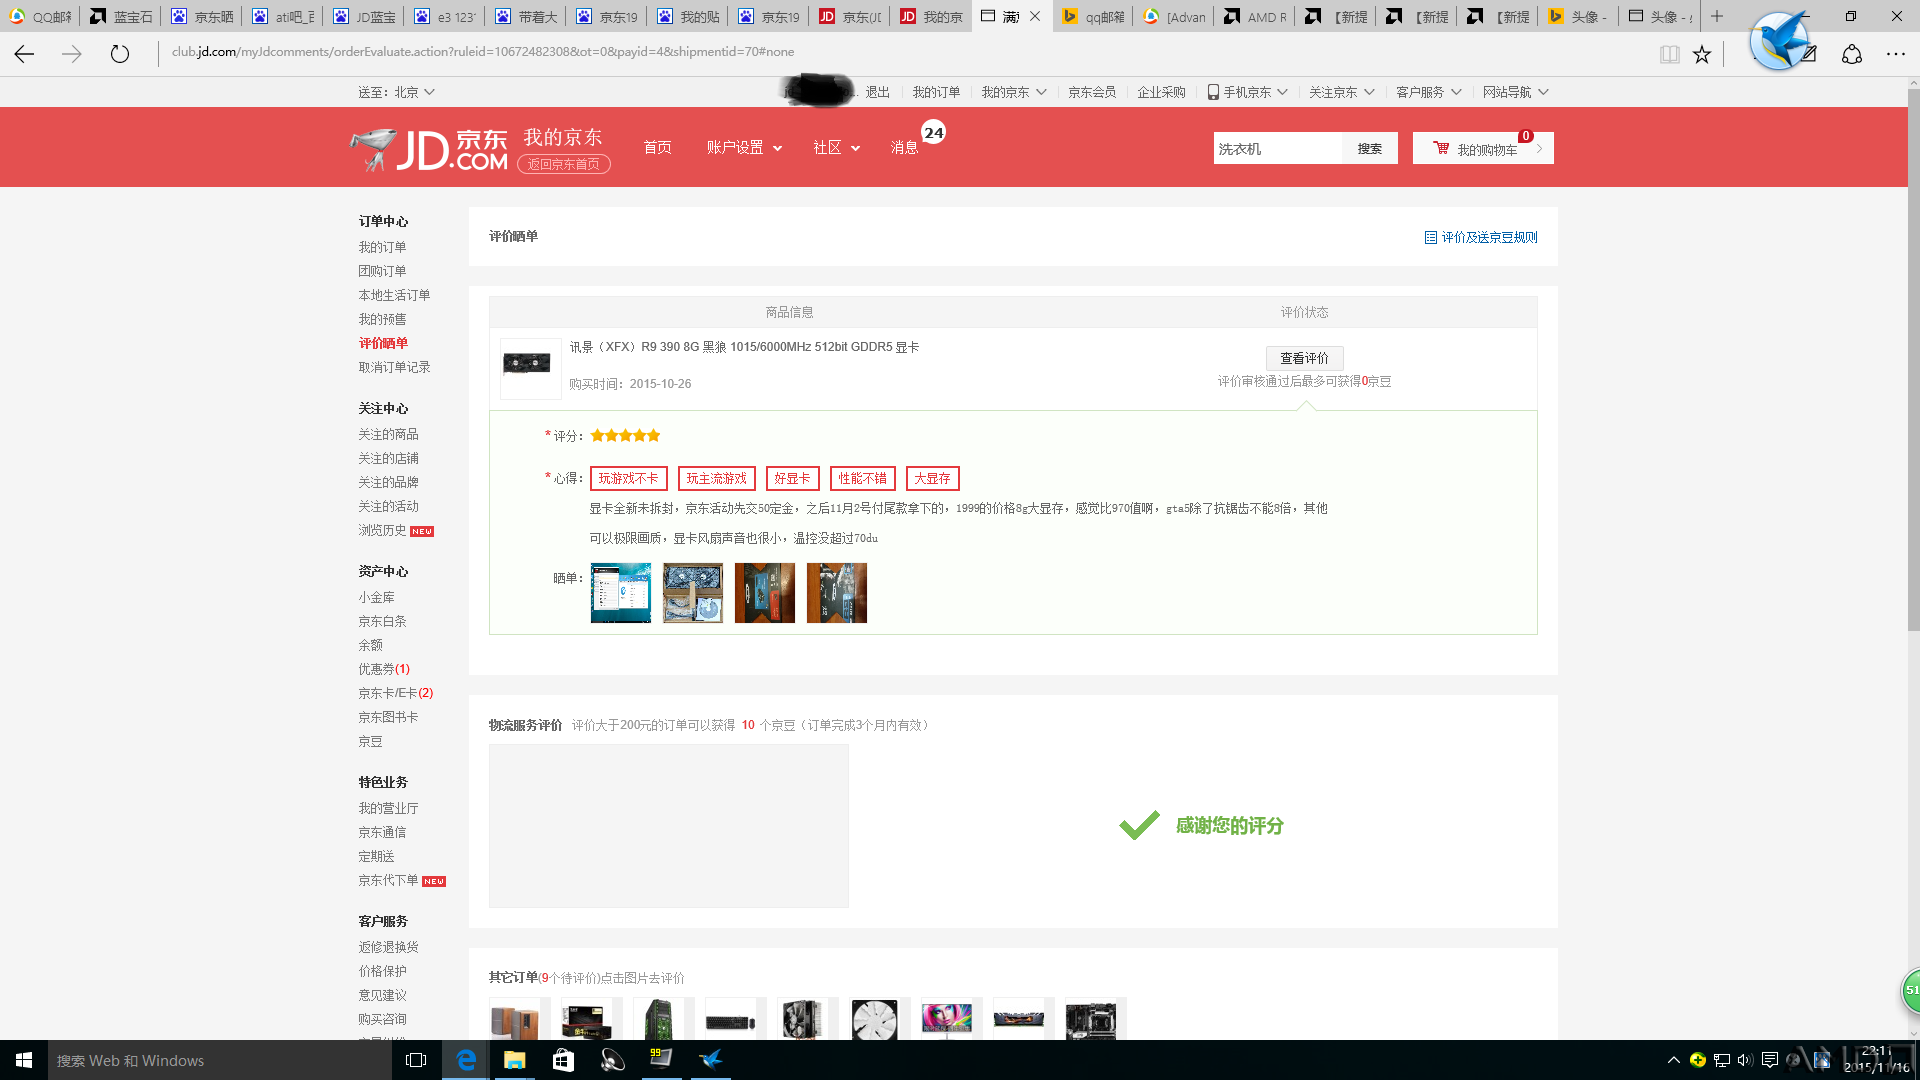Click the five-star rating
The width and height of the screenshot is (1920, 1080).
625,436
